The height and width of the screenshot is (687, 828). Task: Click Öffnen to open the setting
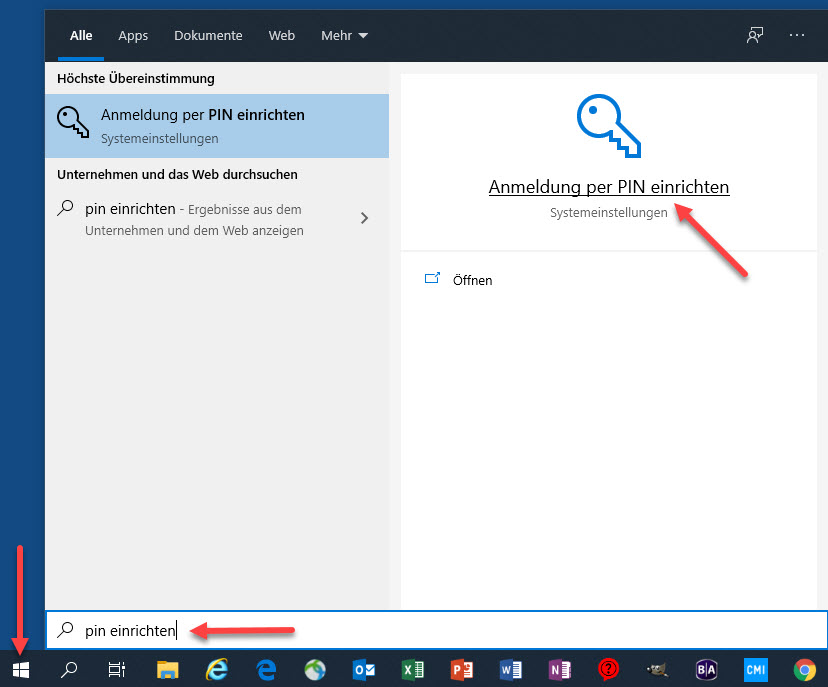pos(473,280)
